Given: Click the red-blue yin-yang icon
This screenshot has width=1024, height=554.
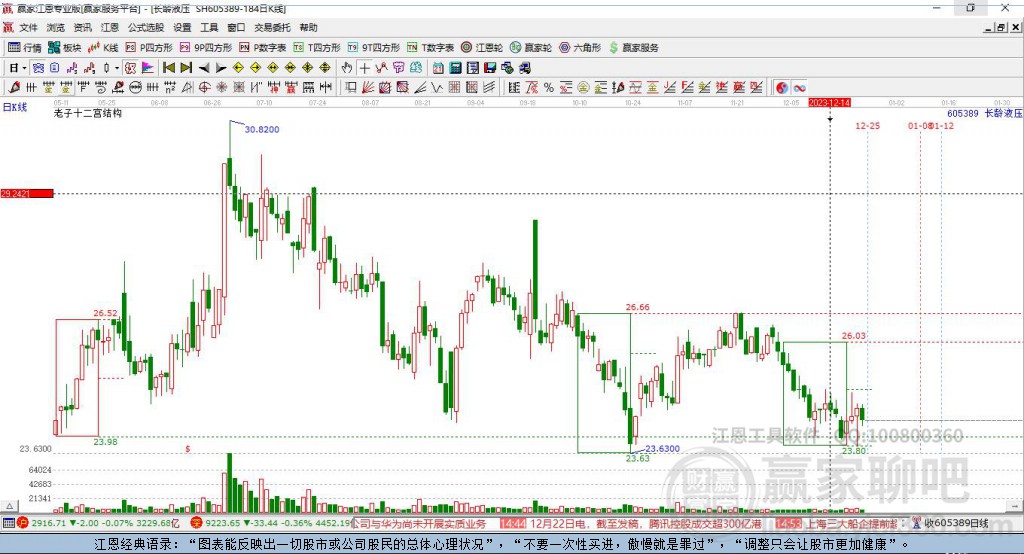Looking at the screenshot, I should coord(782,88).
